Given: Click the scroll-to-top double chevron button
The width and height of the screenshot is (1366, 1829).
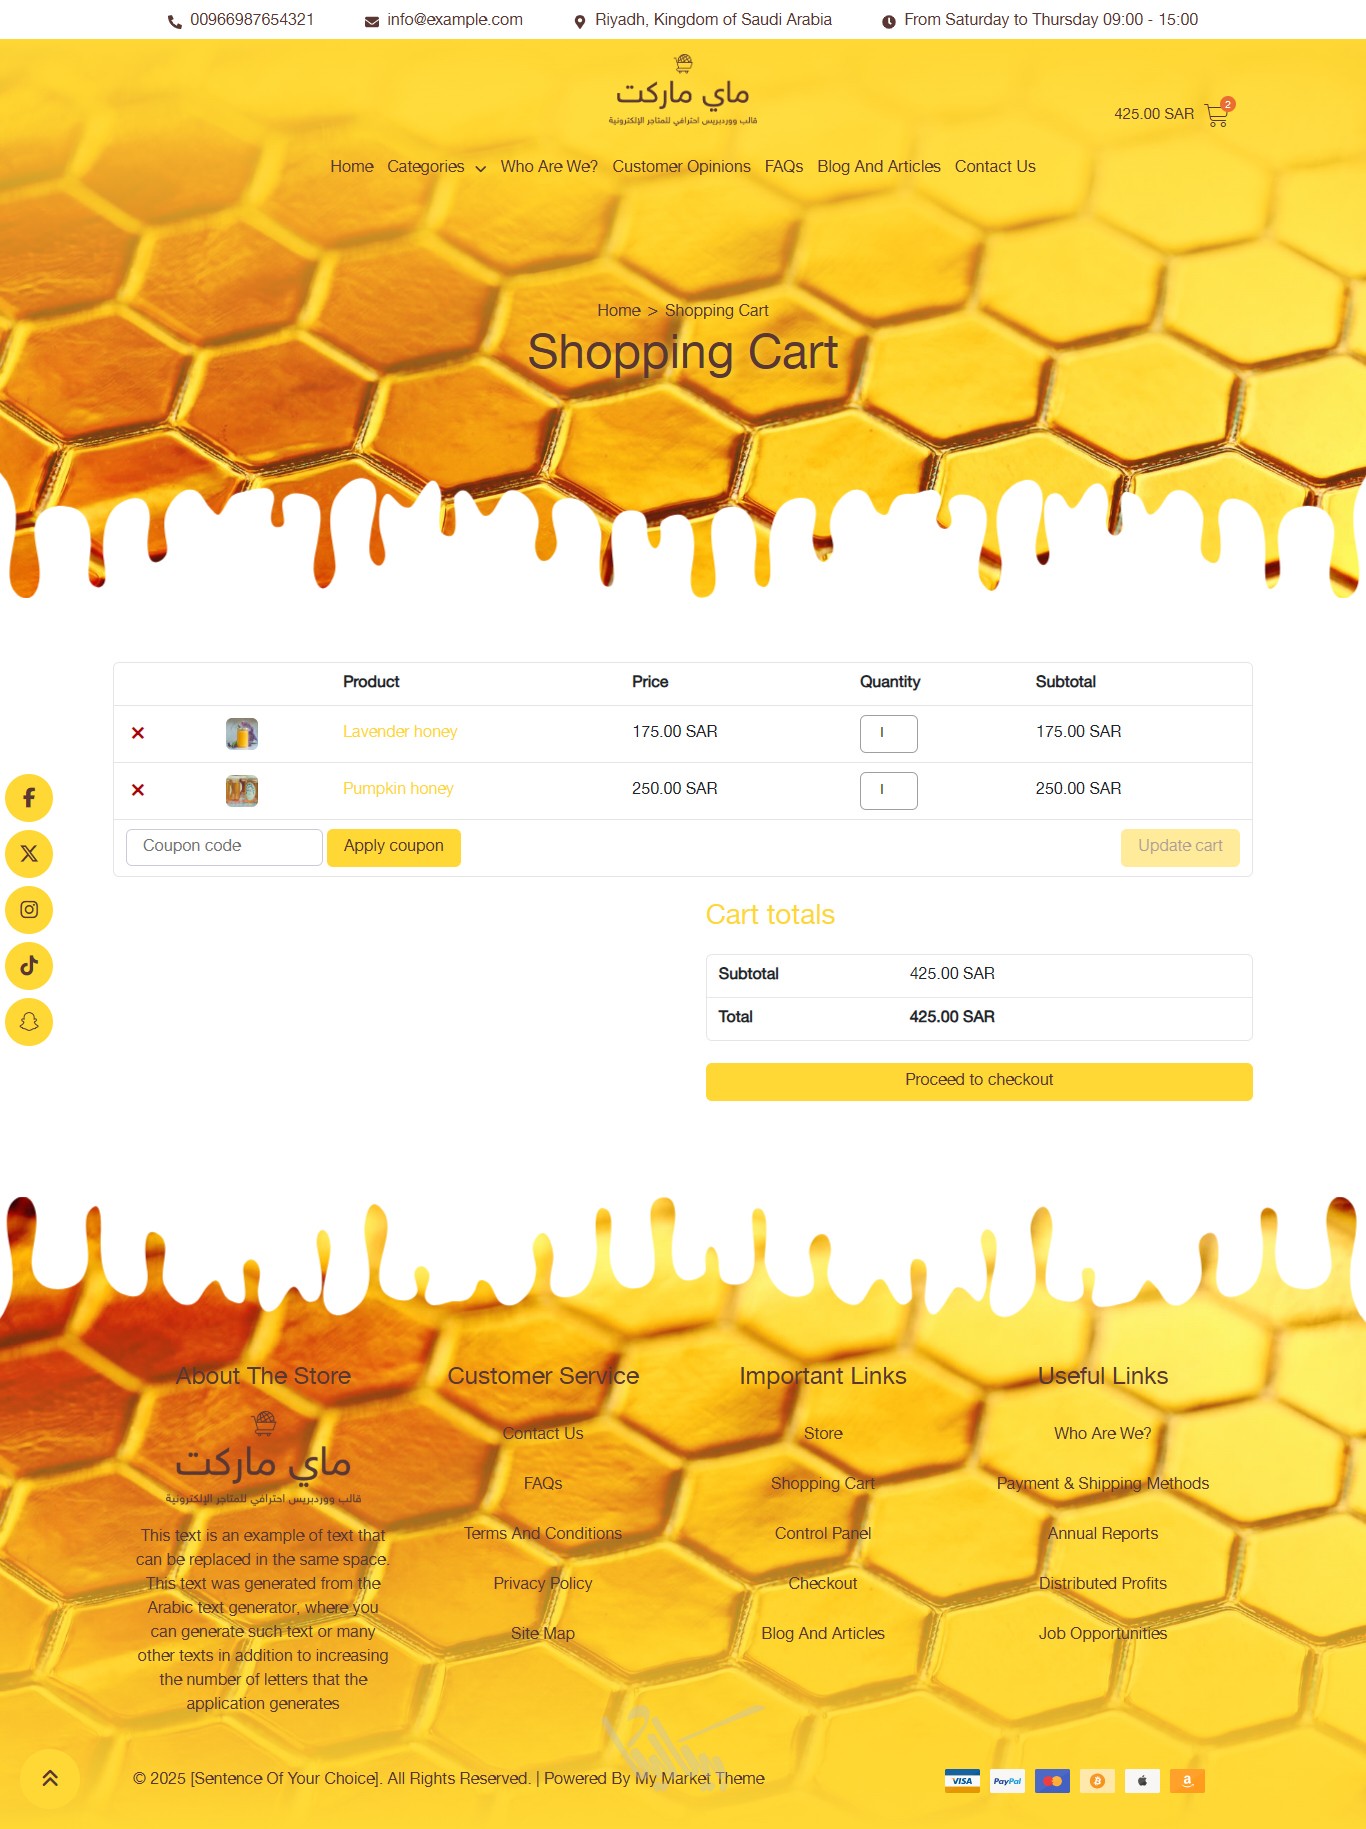Looking at the screenshot, I should 50,1778.
